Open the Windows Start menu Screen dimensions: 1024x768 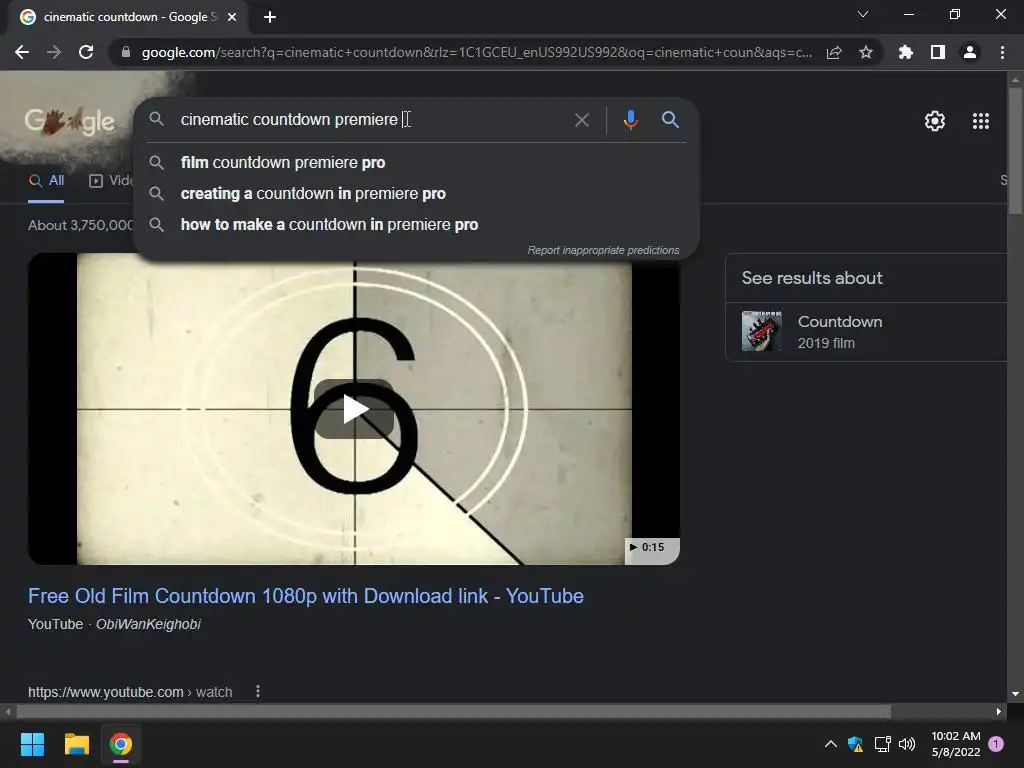32,744
